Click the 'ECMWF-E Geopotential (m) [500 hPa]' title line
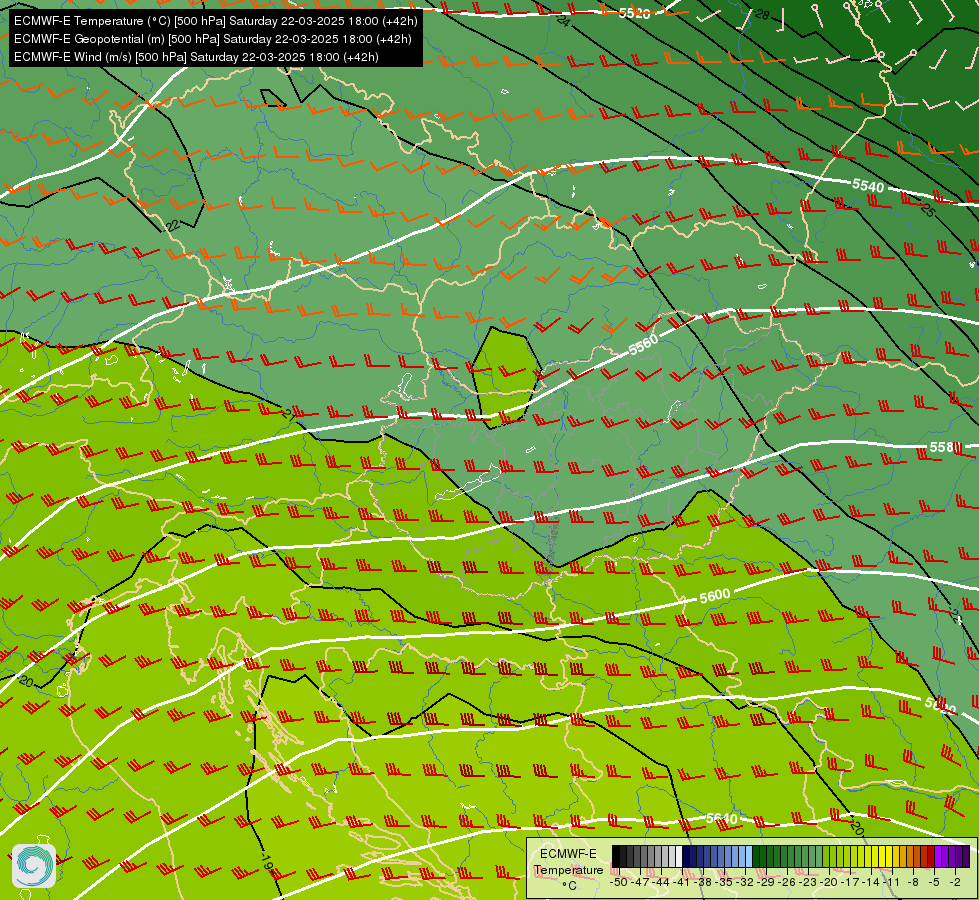This screenshot has height=900, width=979. 212,39
